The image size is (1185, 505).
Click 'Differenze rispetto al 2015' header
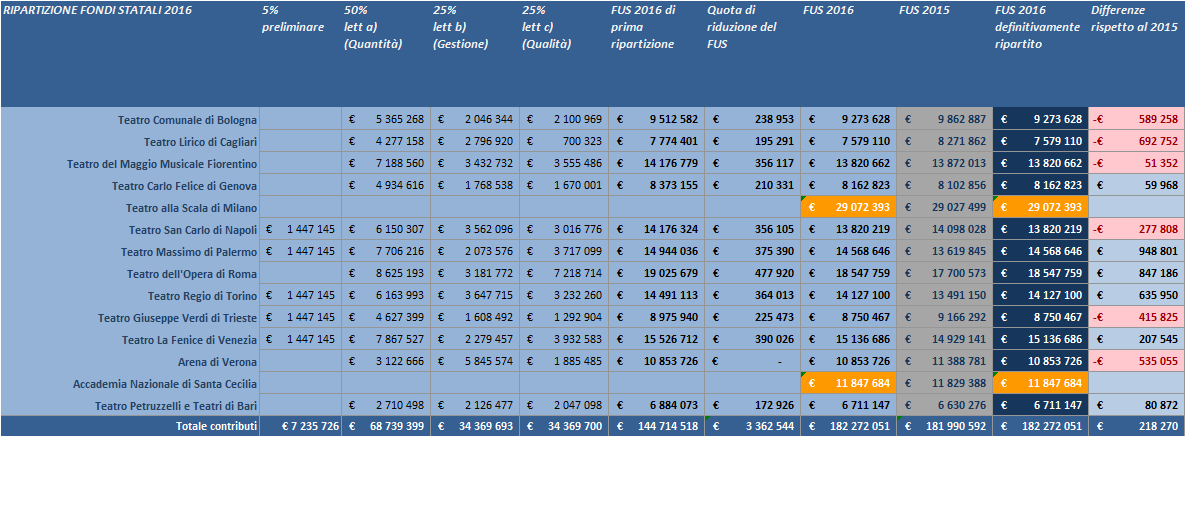pyautogui.click(x=1136, y=54)
